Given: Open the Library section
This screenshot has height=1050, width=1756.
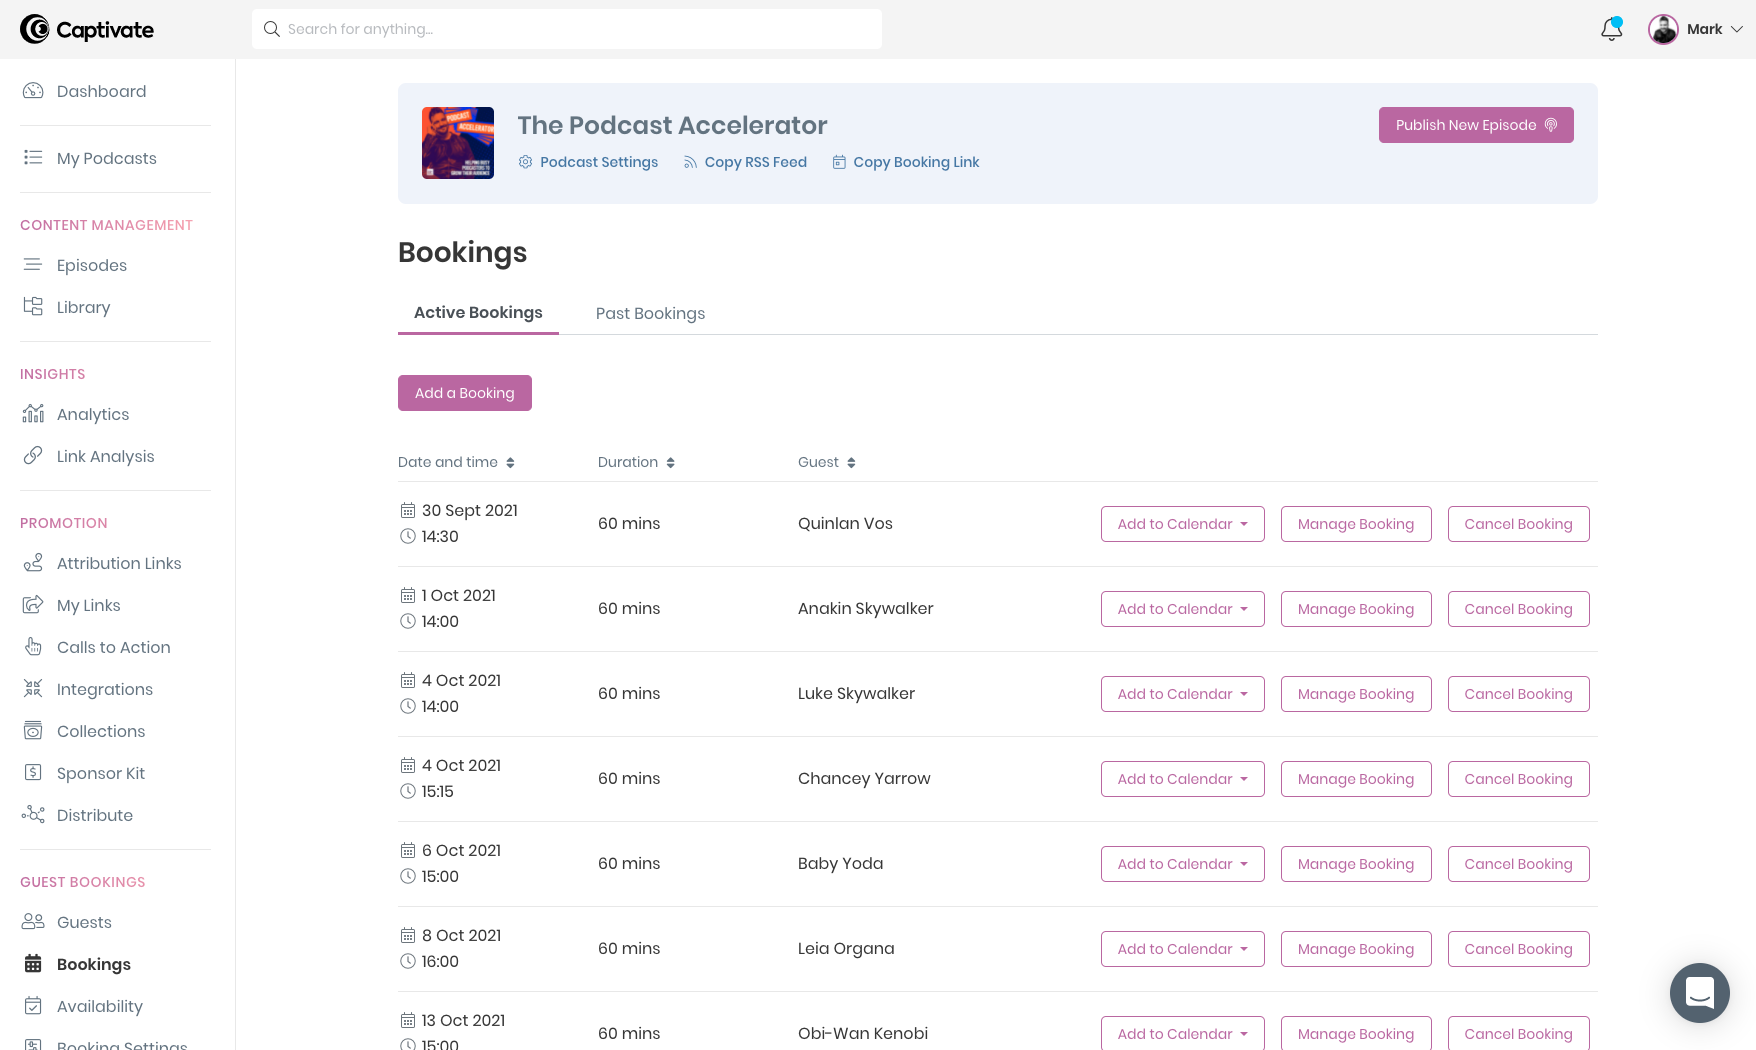Looking at the screenshot, I should click(83, 307).
